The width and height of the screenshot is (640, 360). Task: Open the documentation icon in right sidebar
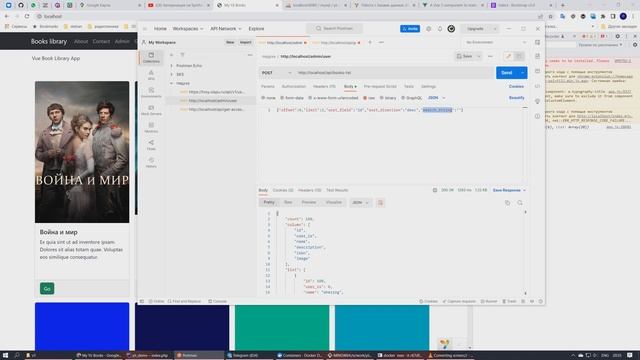click(537, 56)
